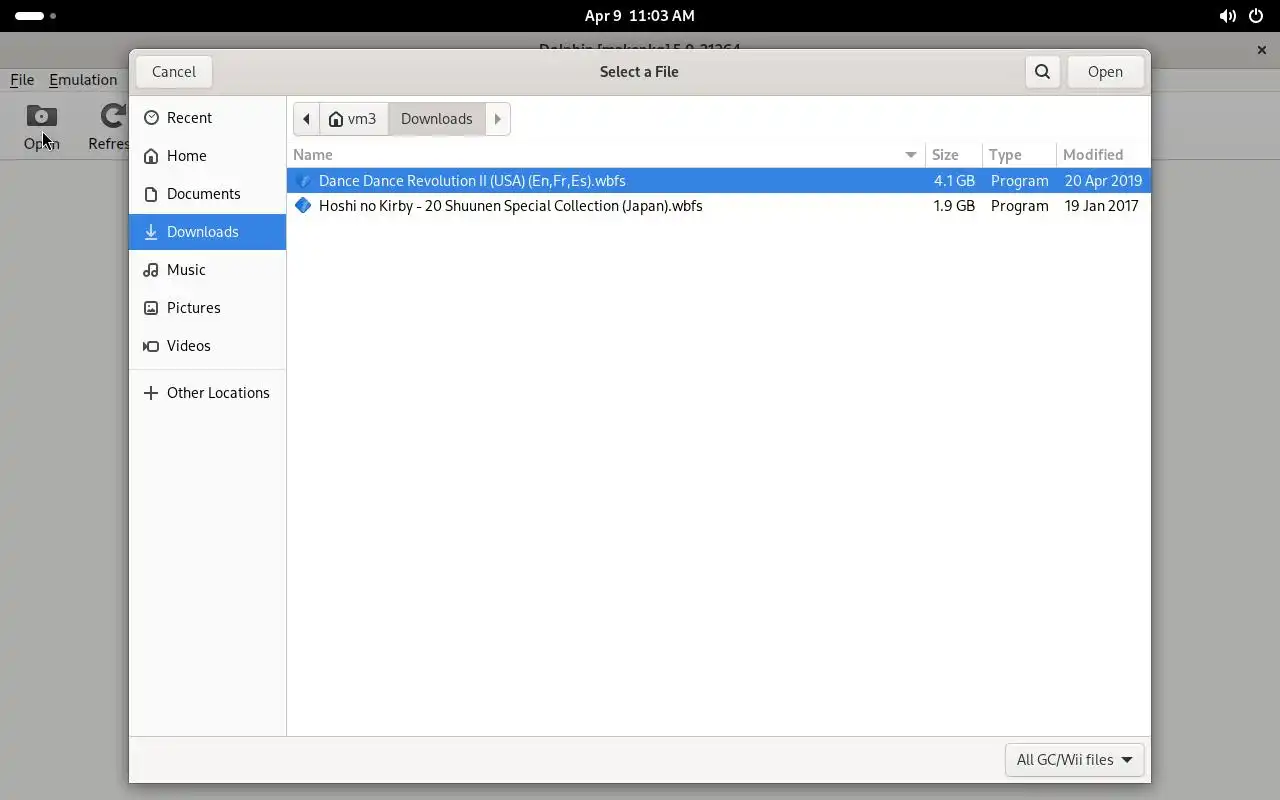
Task: Click the Cancel button
Action: pos(174,72)
